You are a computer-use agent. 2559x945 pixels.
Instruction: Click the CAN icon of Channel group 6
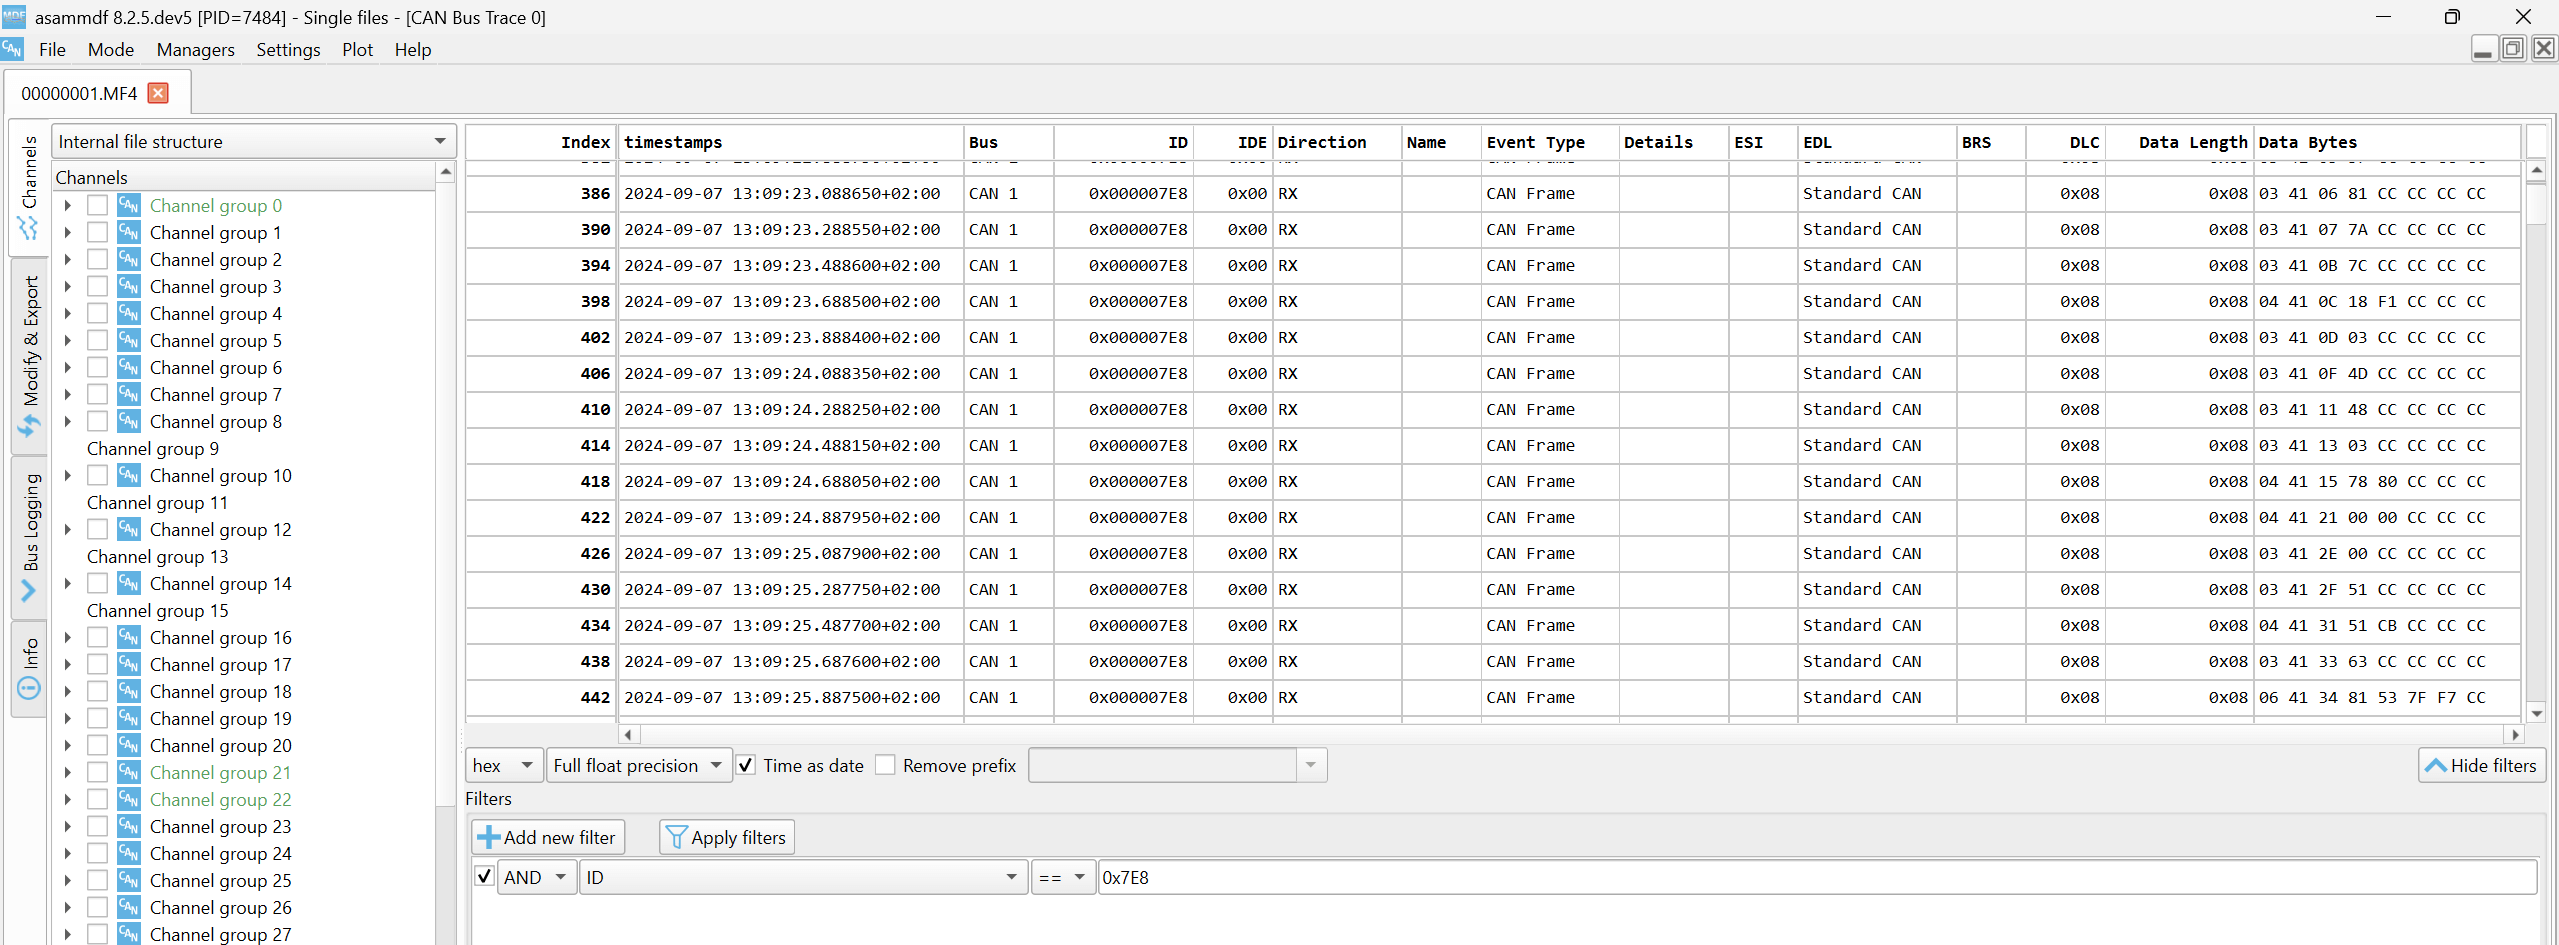tap(129, 367)
